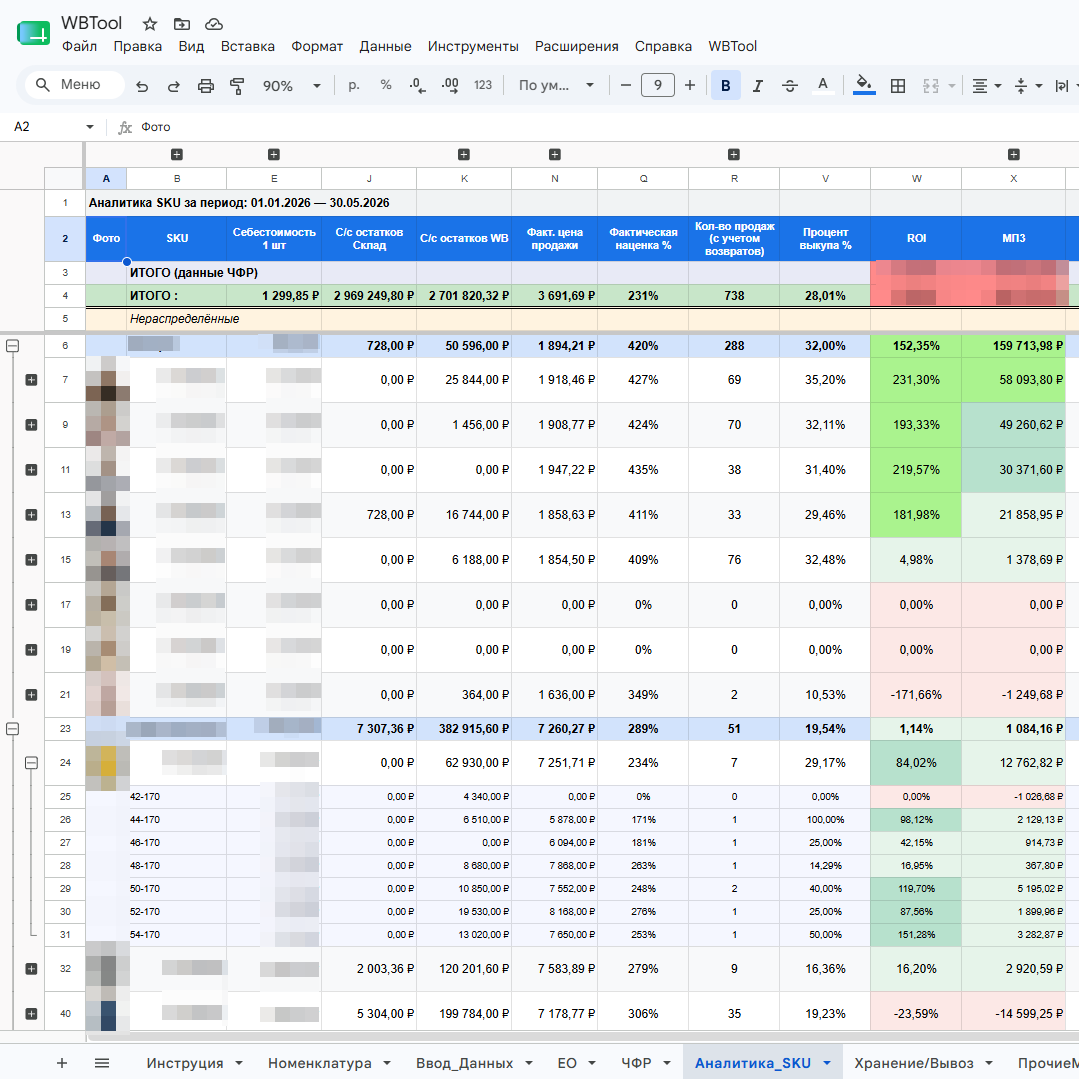Select the ROI header cell

pos(916,238)
